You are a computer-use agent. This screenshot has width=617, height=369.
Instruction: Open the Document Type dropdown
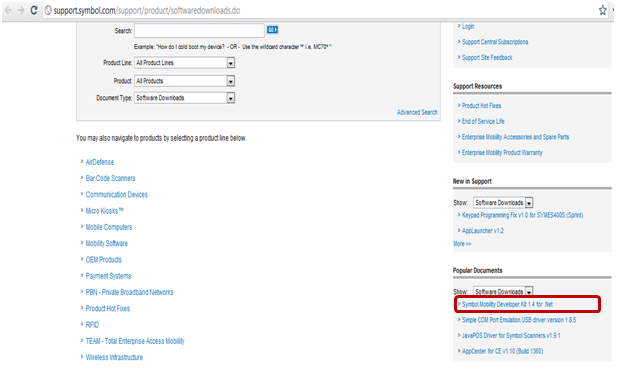coord(185,98)
